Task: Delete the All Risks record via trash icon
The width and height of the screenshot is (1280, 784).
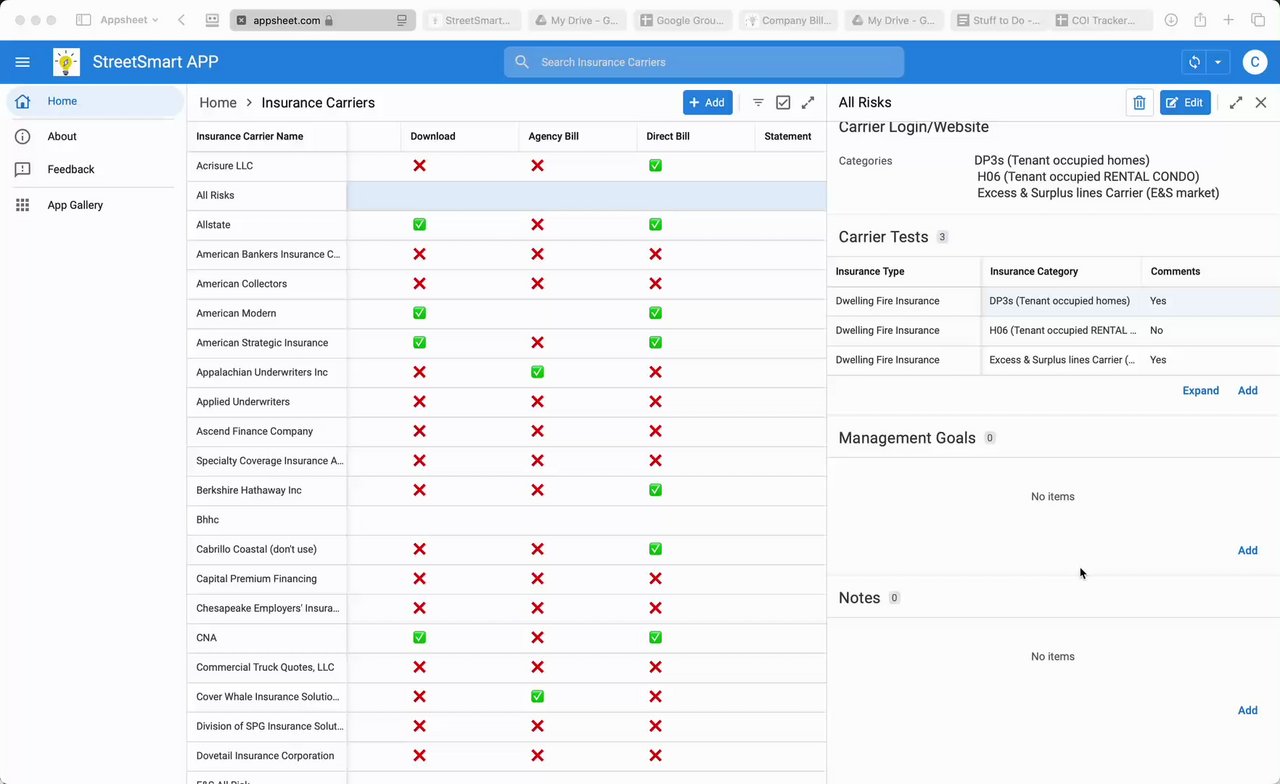Action: [x=1139, y=103]
